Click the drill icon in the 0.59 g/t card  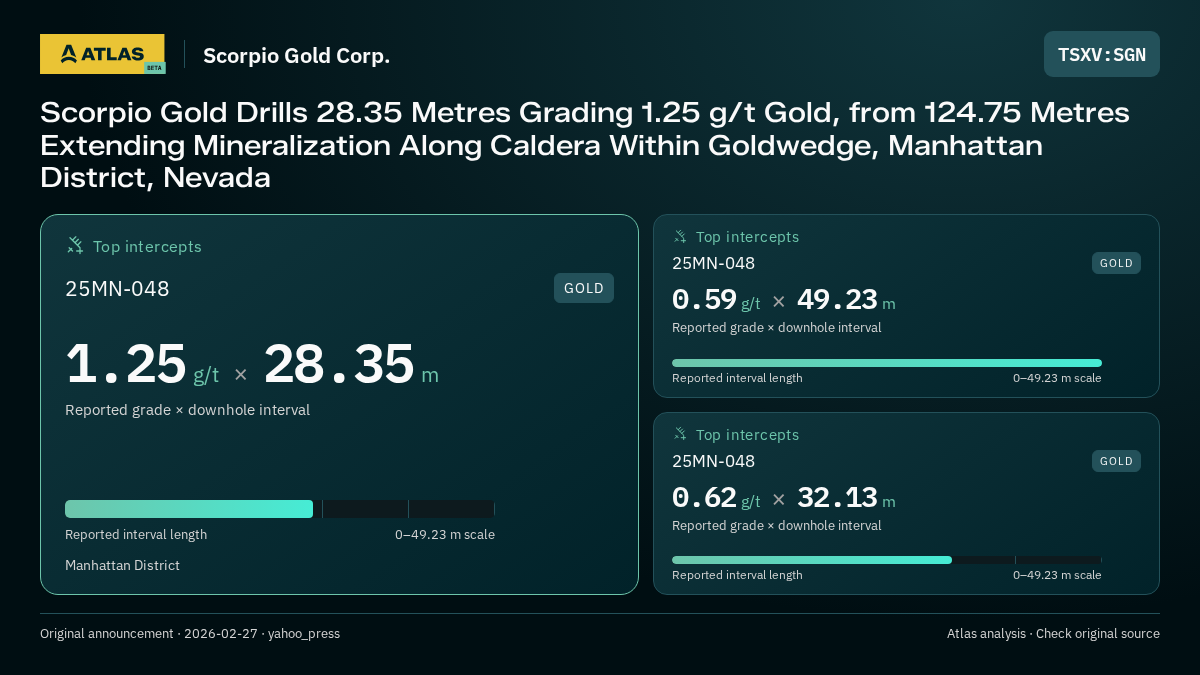[680, 237]
